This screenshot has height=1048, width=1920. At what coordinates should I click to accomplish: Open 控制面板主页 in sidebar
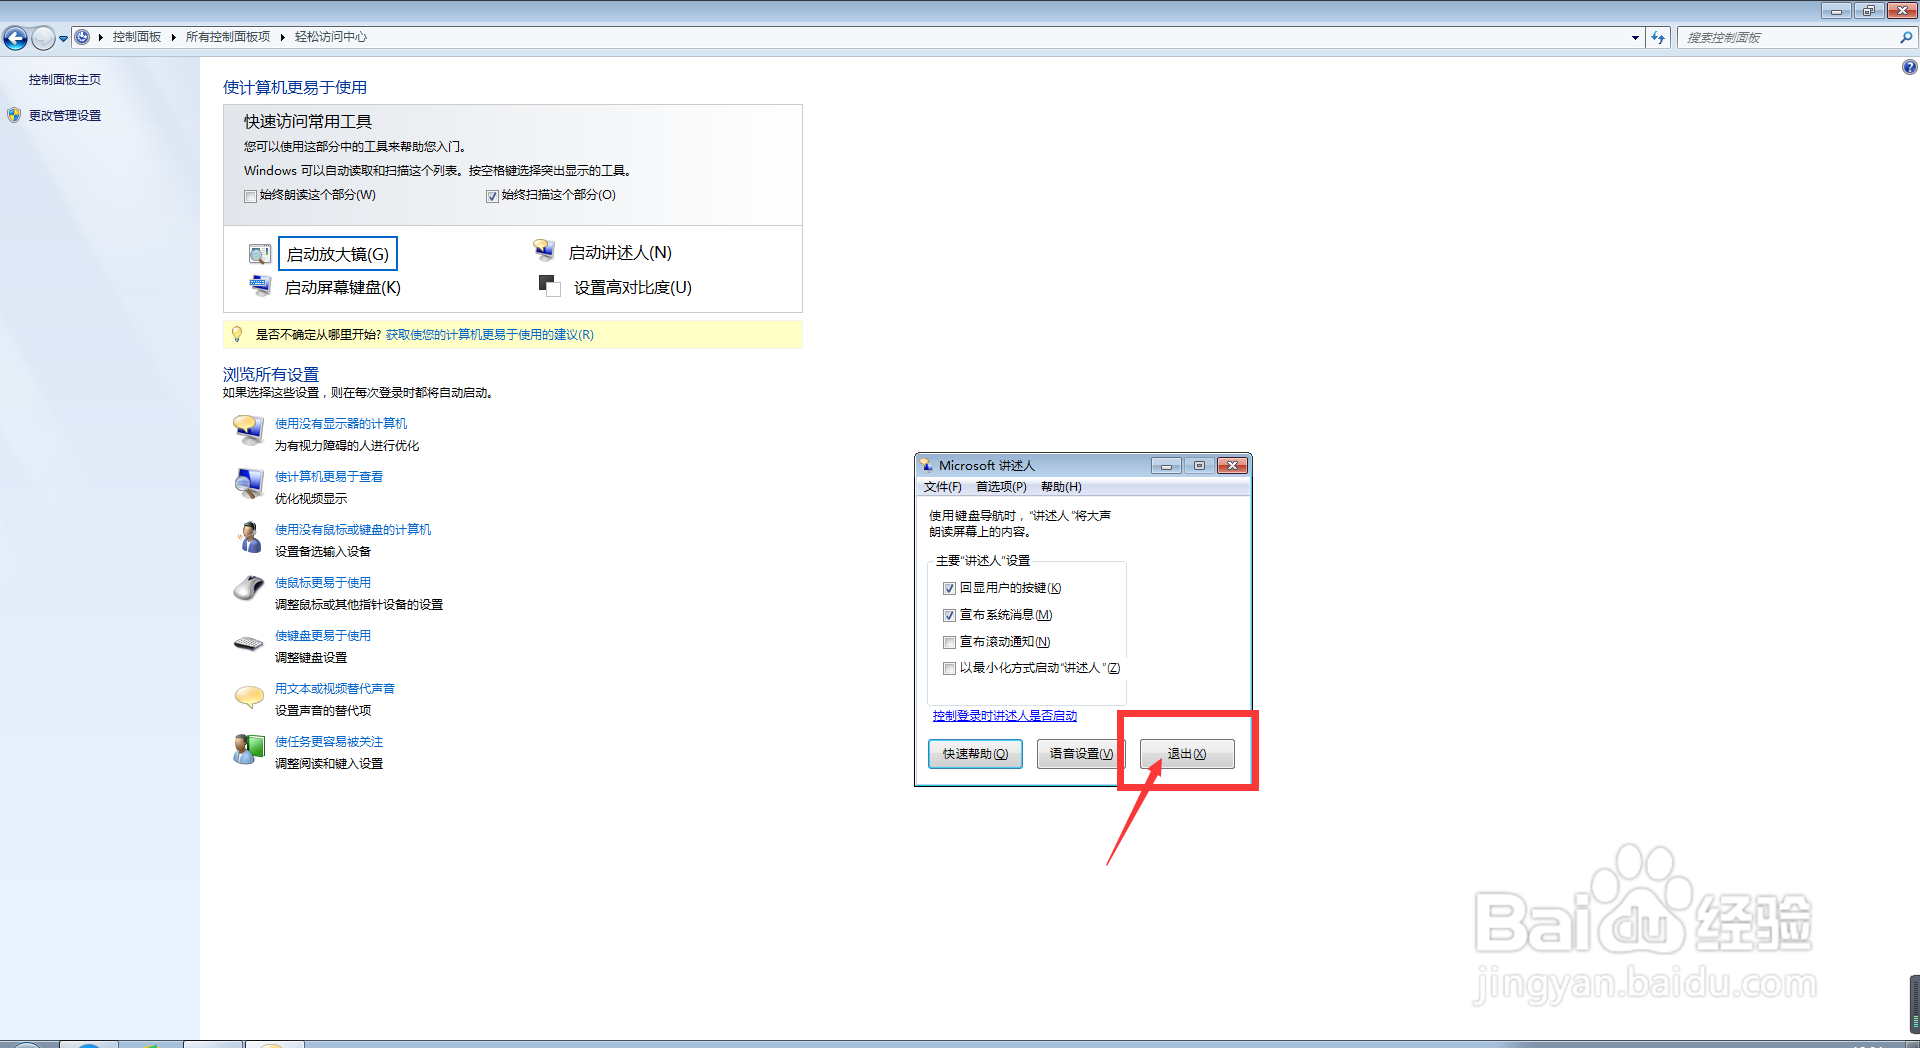[x=65, y=79]
